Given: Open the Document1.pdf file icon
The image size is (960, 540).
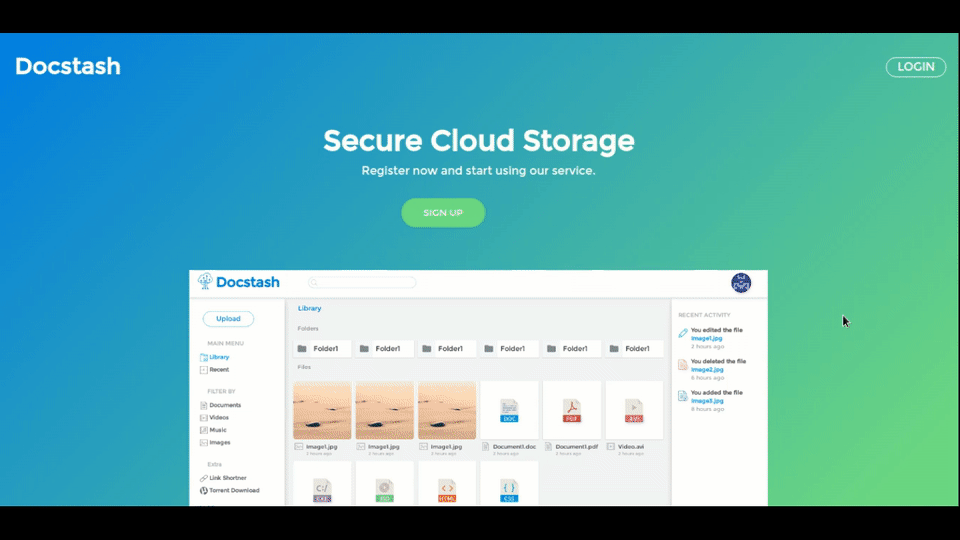Looking at the screenshot, I should [x=571, y=409].
